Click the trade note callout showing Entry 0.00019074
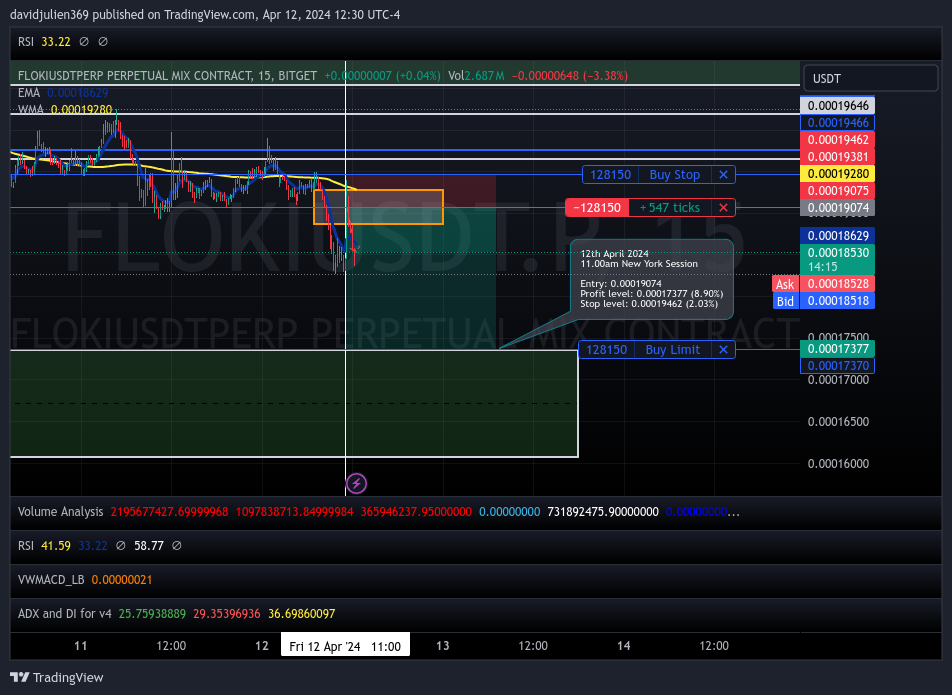 [651, 279]
